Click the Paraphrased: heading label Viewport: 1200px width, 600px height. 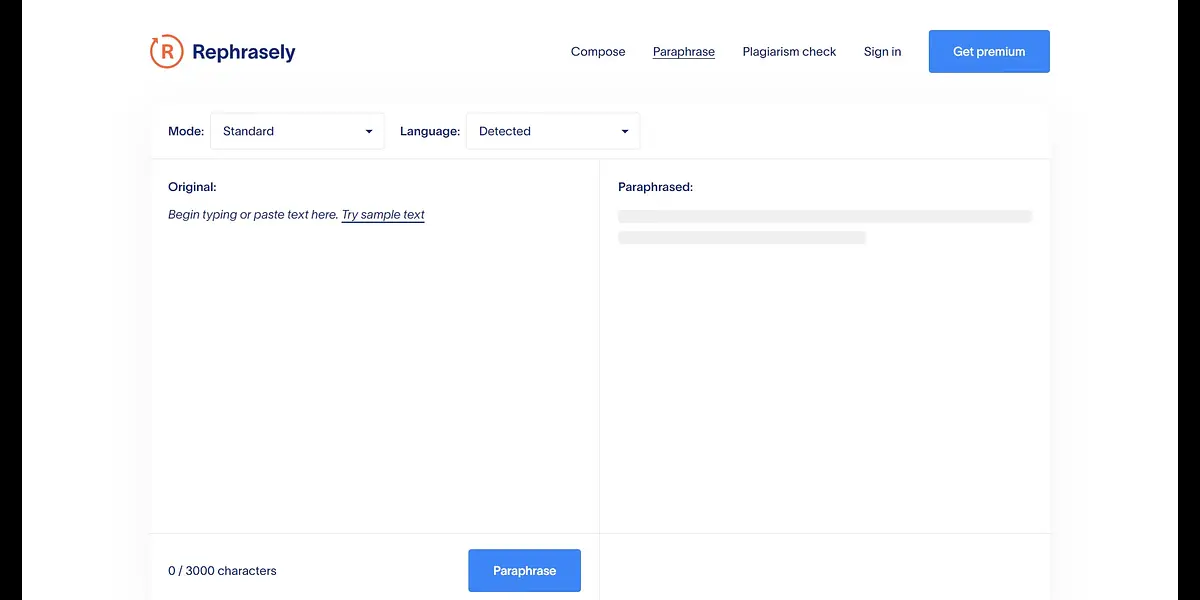point(655,187)
